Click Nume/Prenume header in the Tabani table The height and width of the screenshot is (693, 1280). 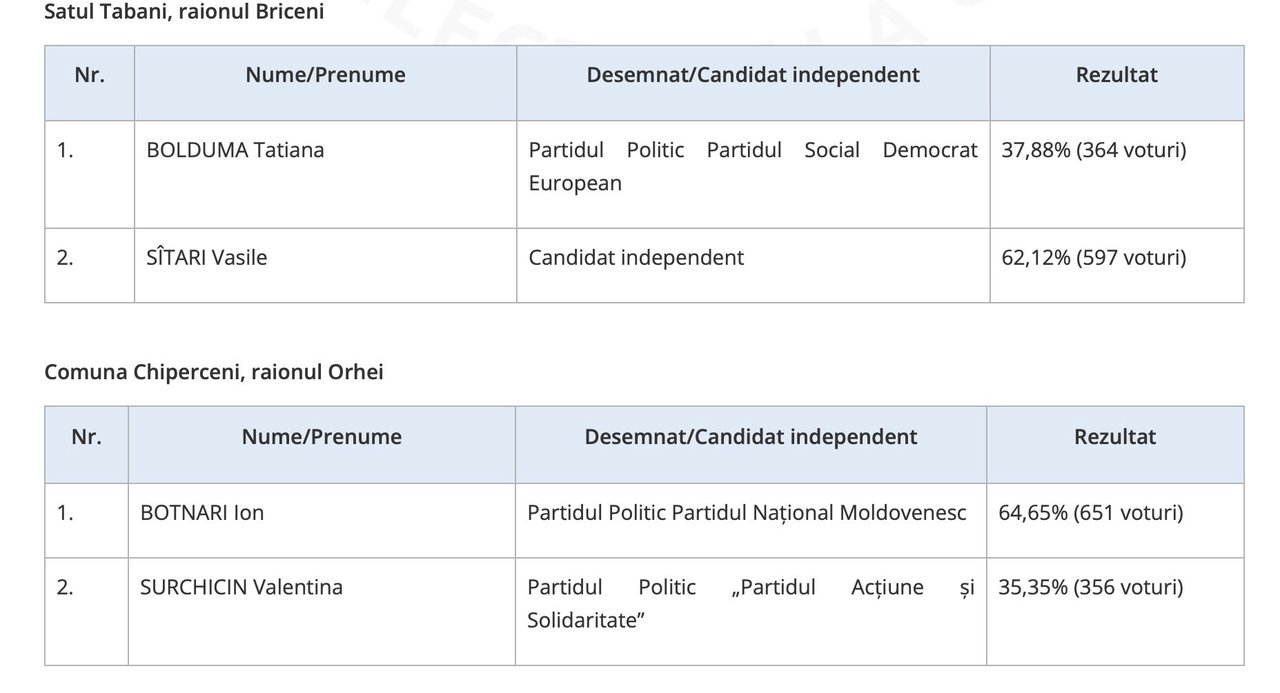coord(326,75)
